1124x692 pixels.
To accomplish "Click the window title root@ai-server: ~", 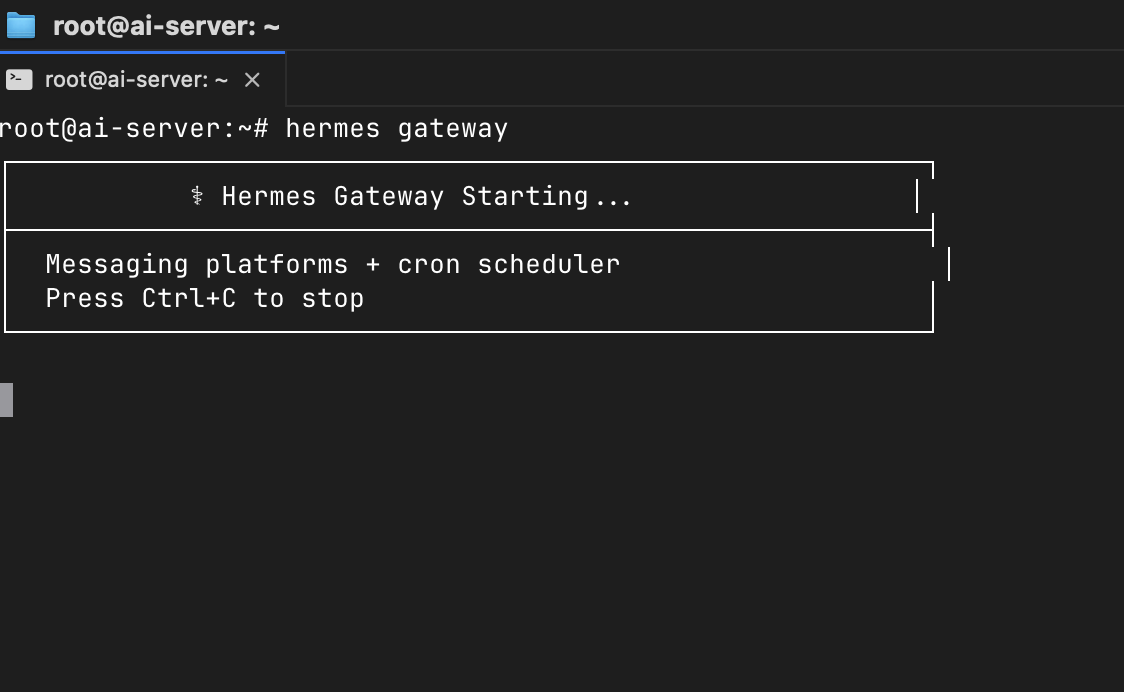I will click(166, 27).
